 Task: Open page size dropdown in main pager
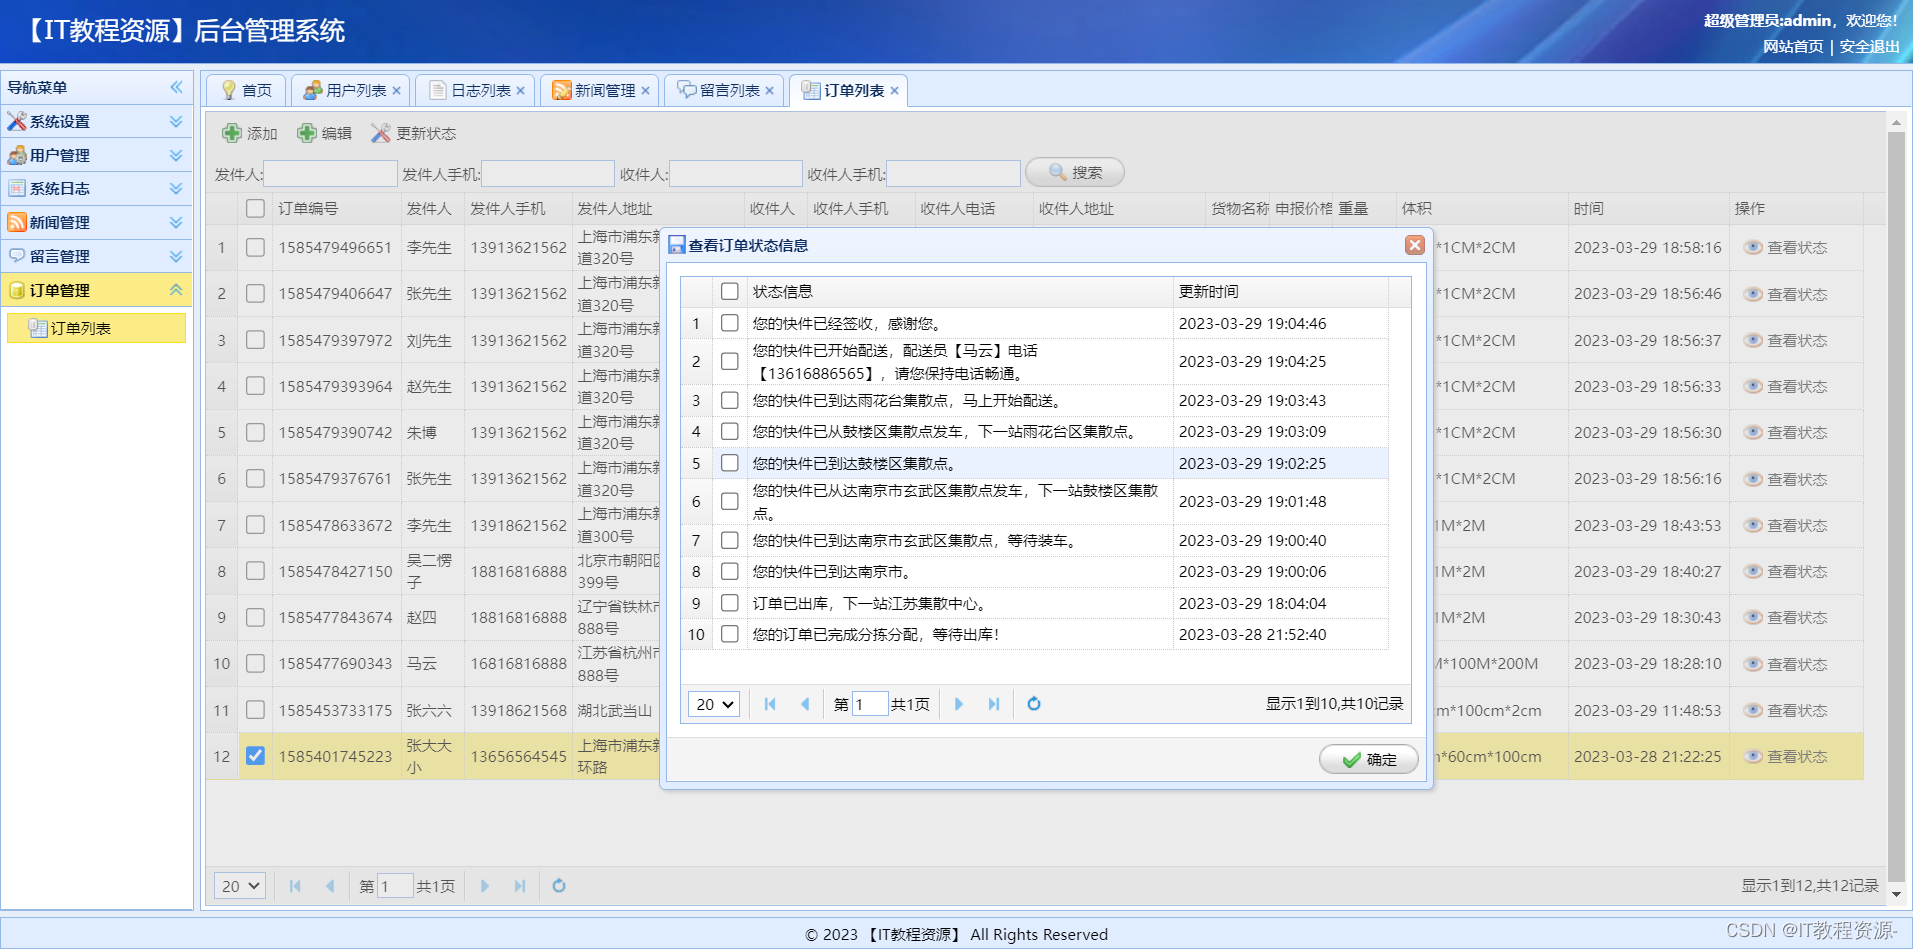pyautogui.click(x=240, y=886)
